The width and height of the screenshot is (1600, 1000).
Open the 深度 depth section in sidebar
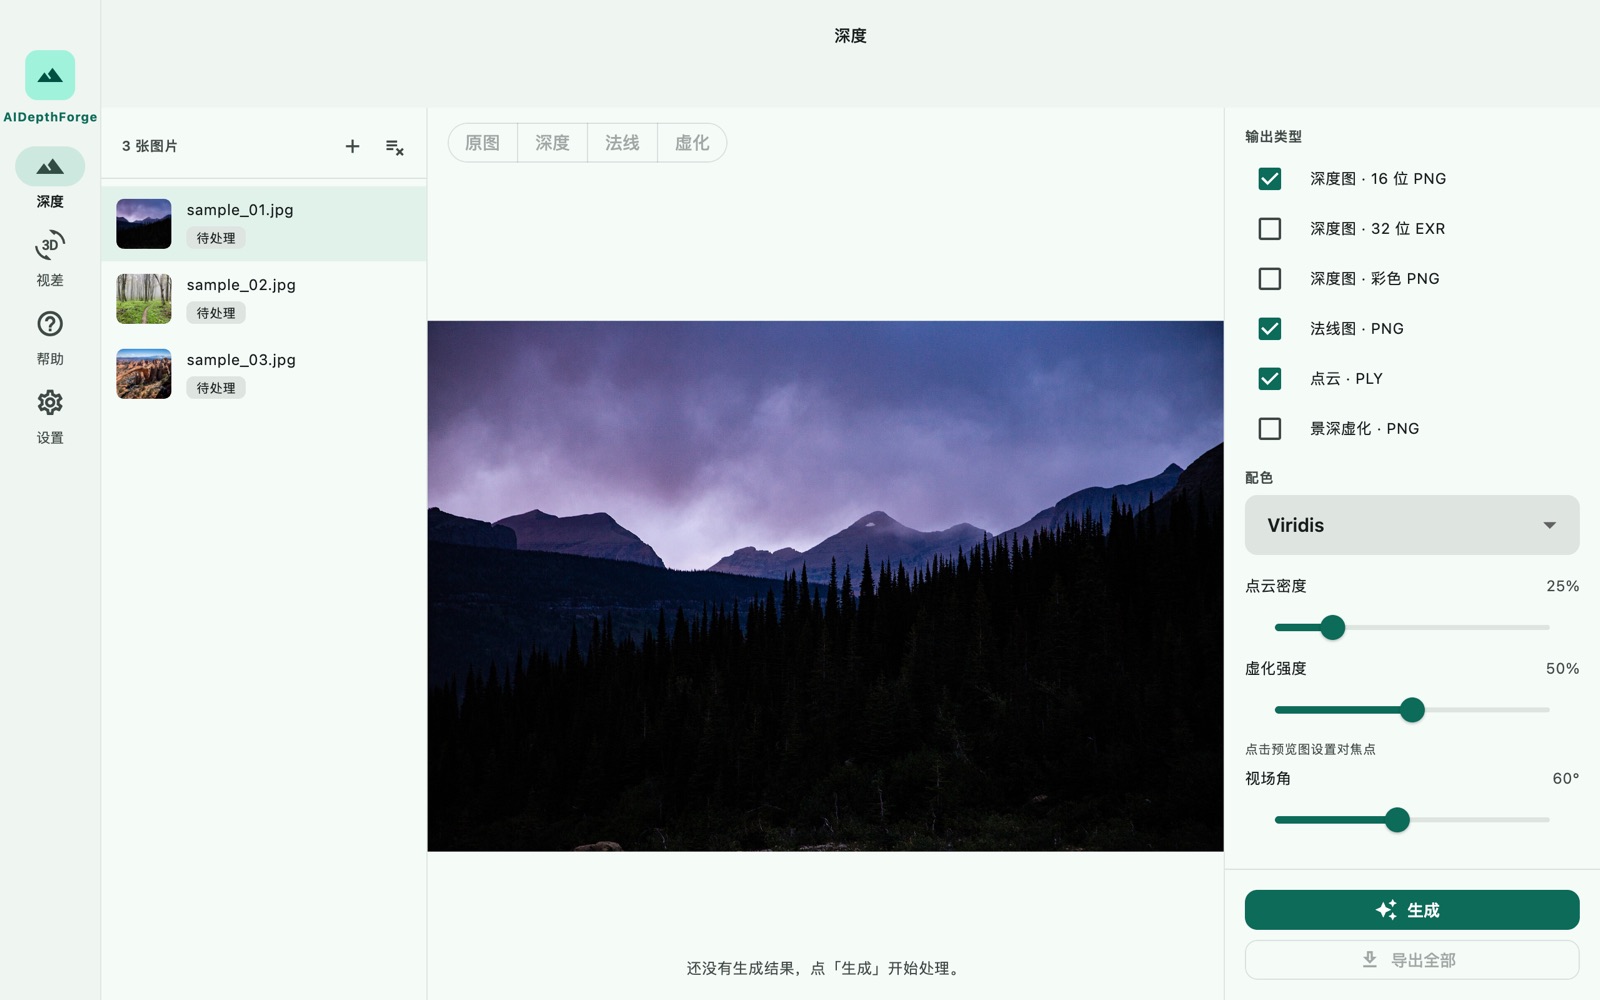click(50, 179)
